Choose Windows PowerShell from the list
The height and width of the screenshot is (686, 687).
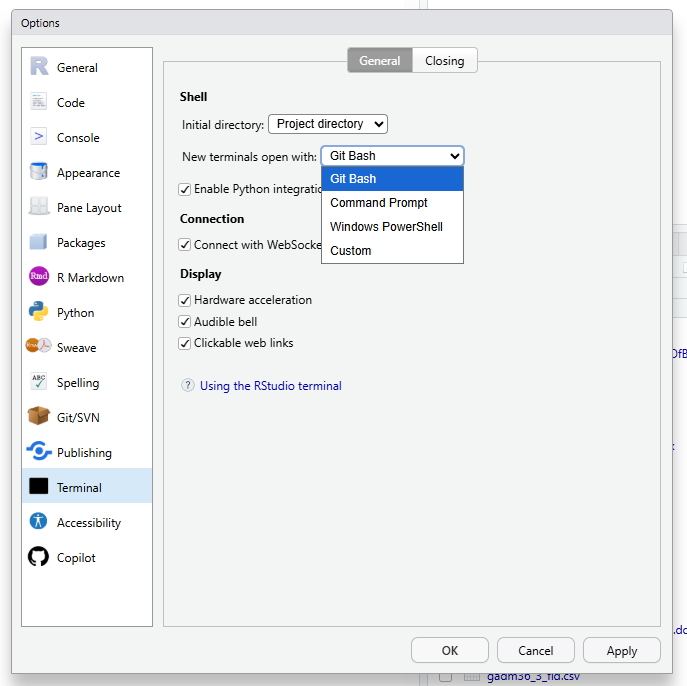coord(386,227)
